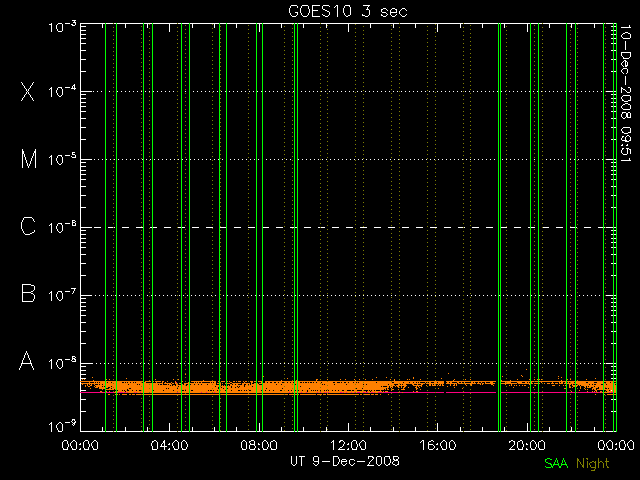640x480 pixels.
Task: Select the X flare class label
Action: [27, 91]
